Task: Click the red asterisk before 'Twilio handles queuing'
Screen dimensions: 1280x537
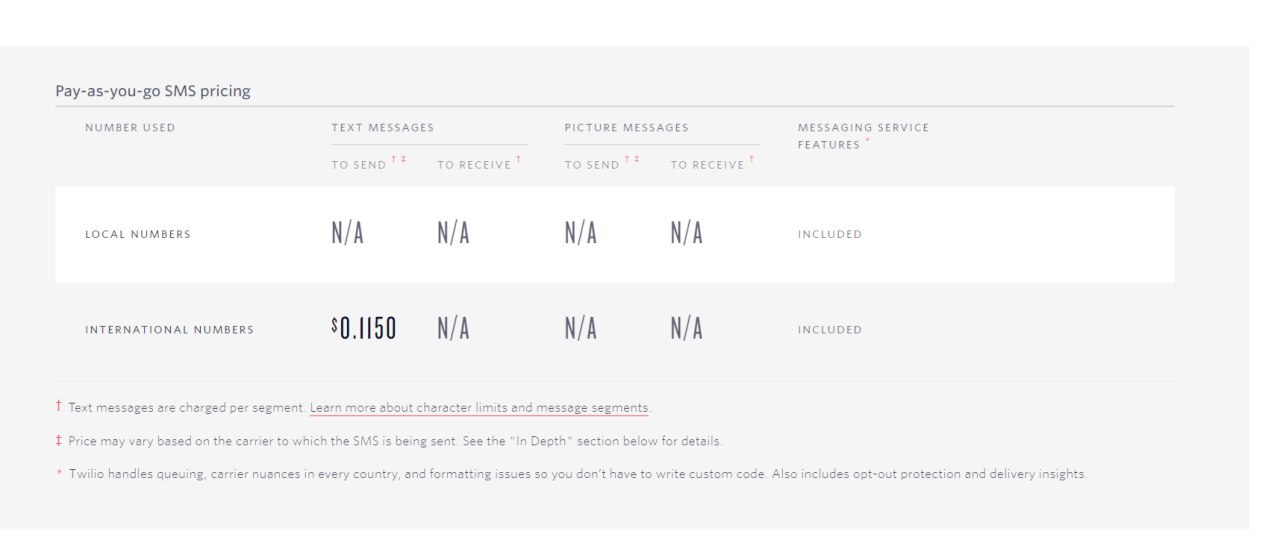Action: [x=59, y=474]
